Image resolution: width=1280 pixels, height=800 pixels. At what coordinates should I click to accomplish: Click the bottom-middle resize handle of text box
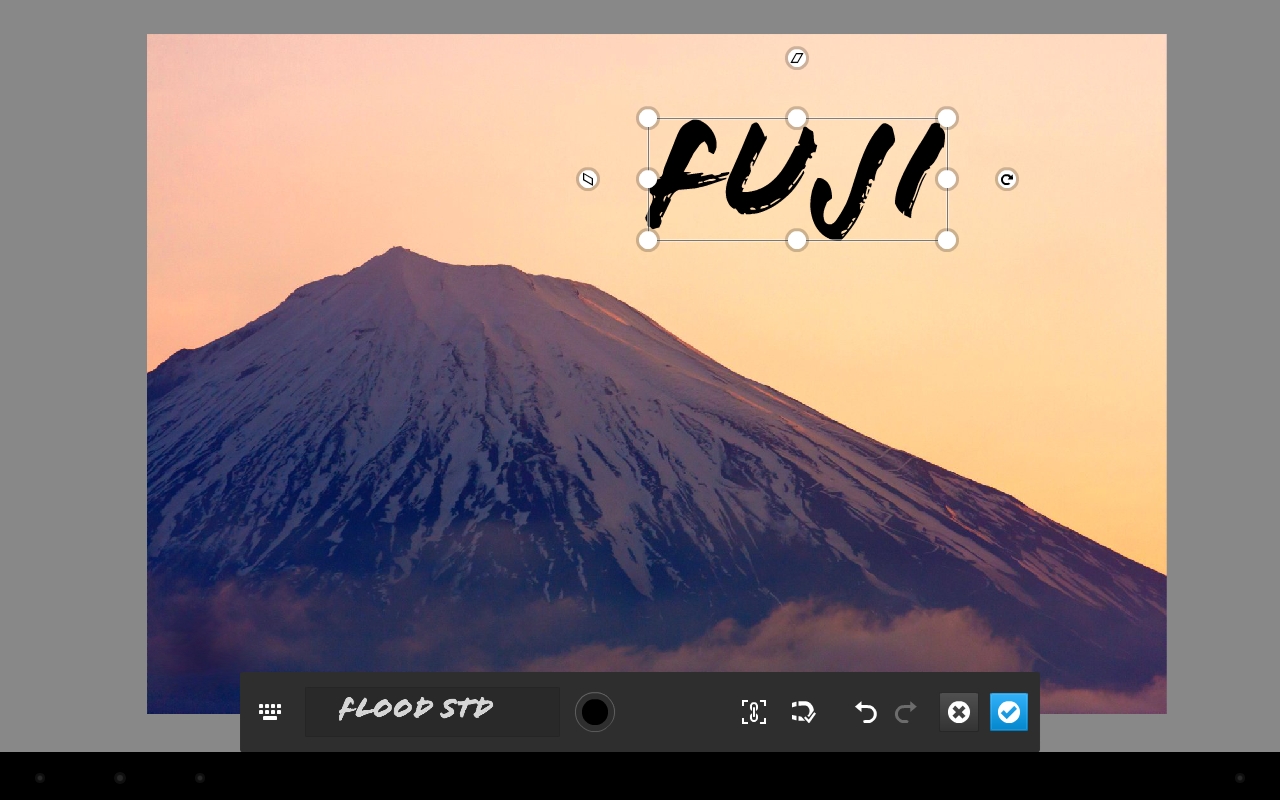[797, 240]
